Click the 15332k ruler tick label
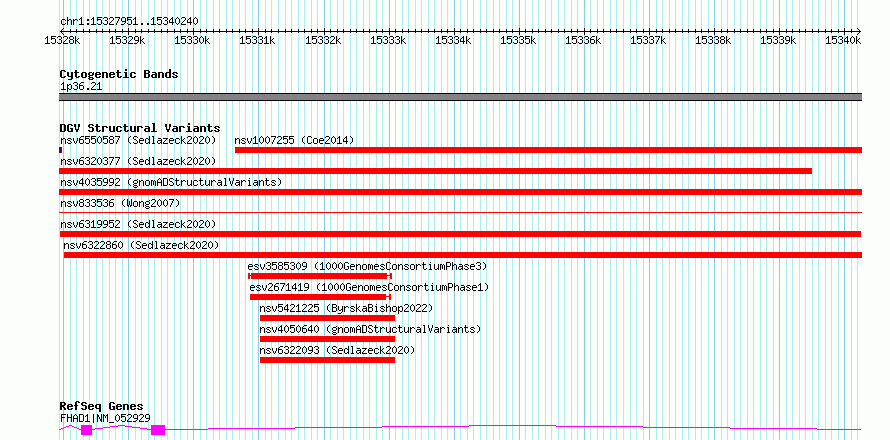Image resolution: width=890 pixels, height=440 pixels. pyautogui.click(x=323, y=40)
